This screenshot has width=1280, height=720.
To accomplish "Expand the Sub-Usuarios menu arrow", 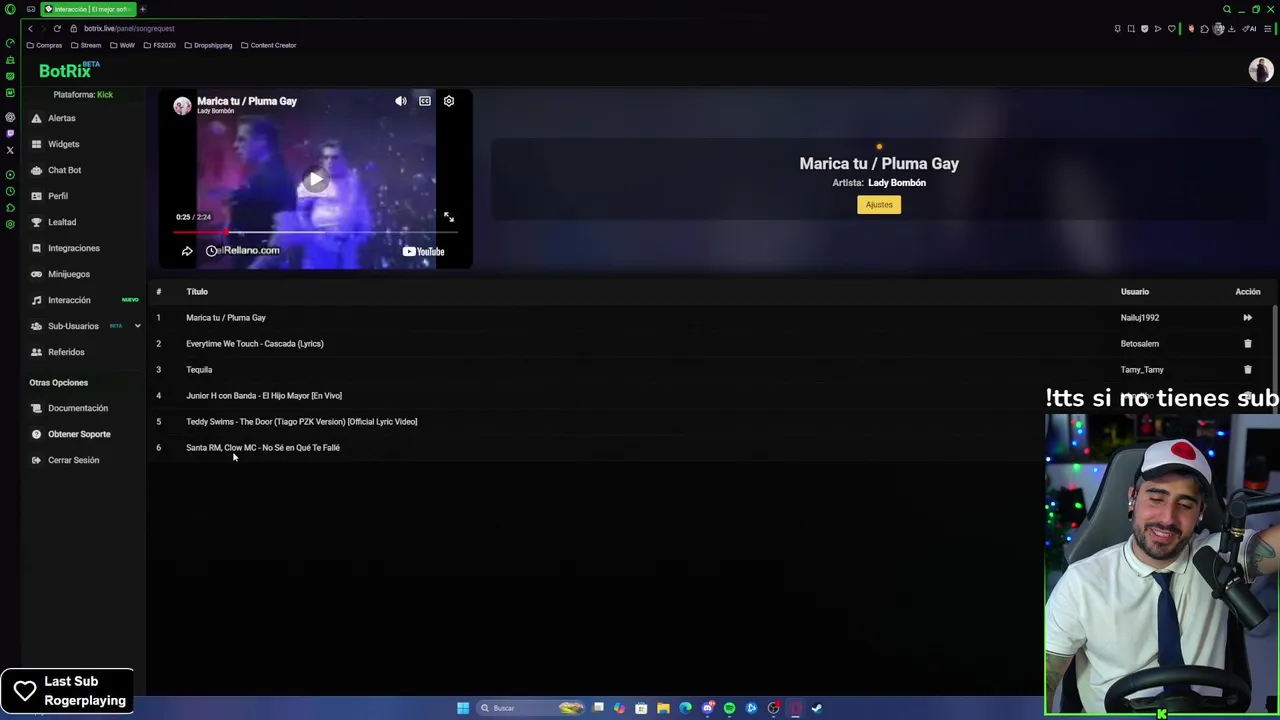I will (x=137, y=326).
